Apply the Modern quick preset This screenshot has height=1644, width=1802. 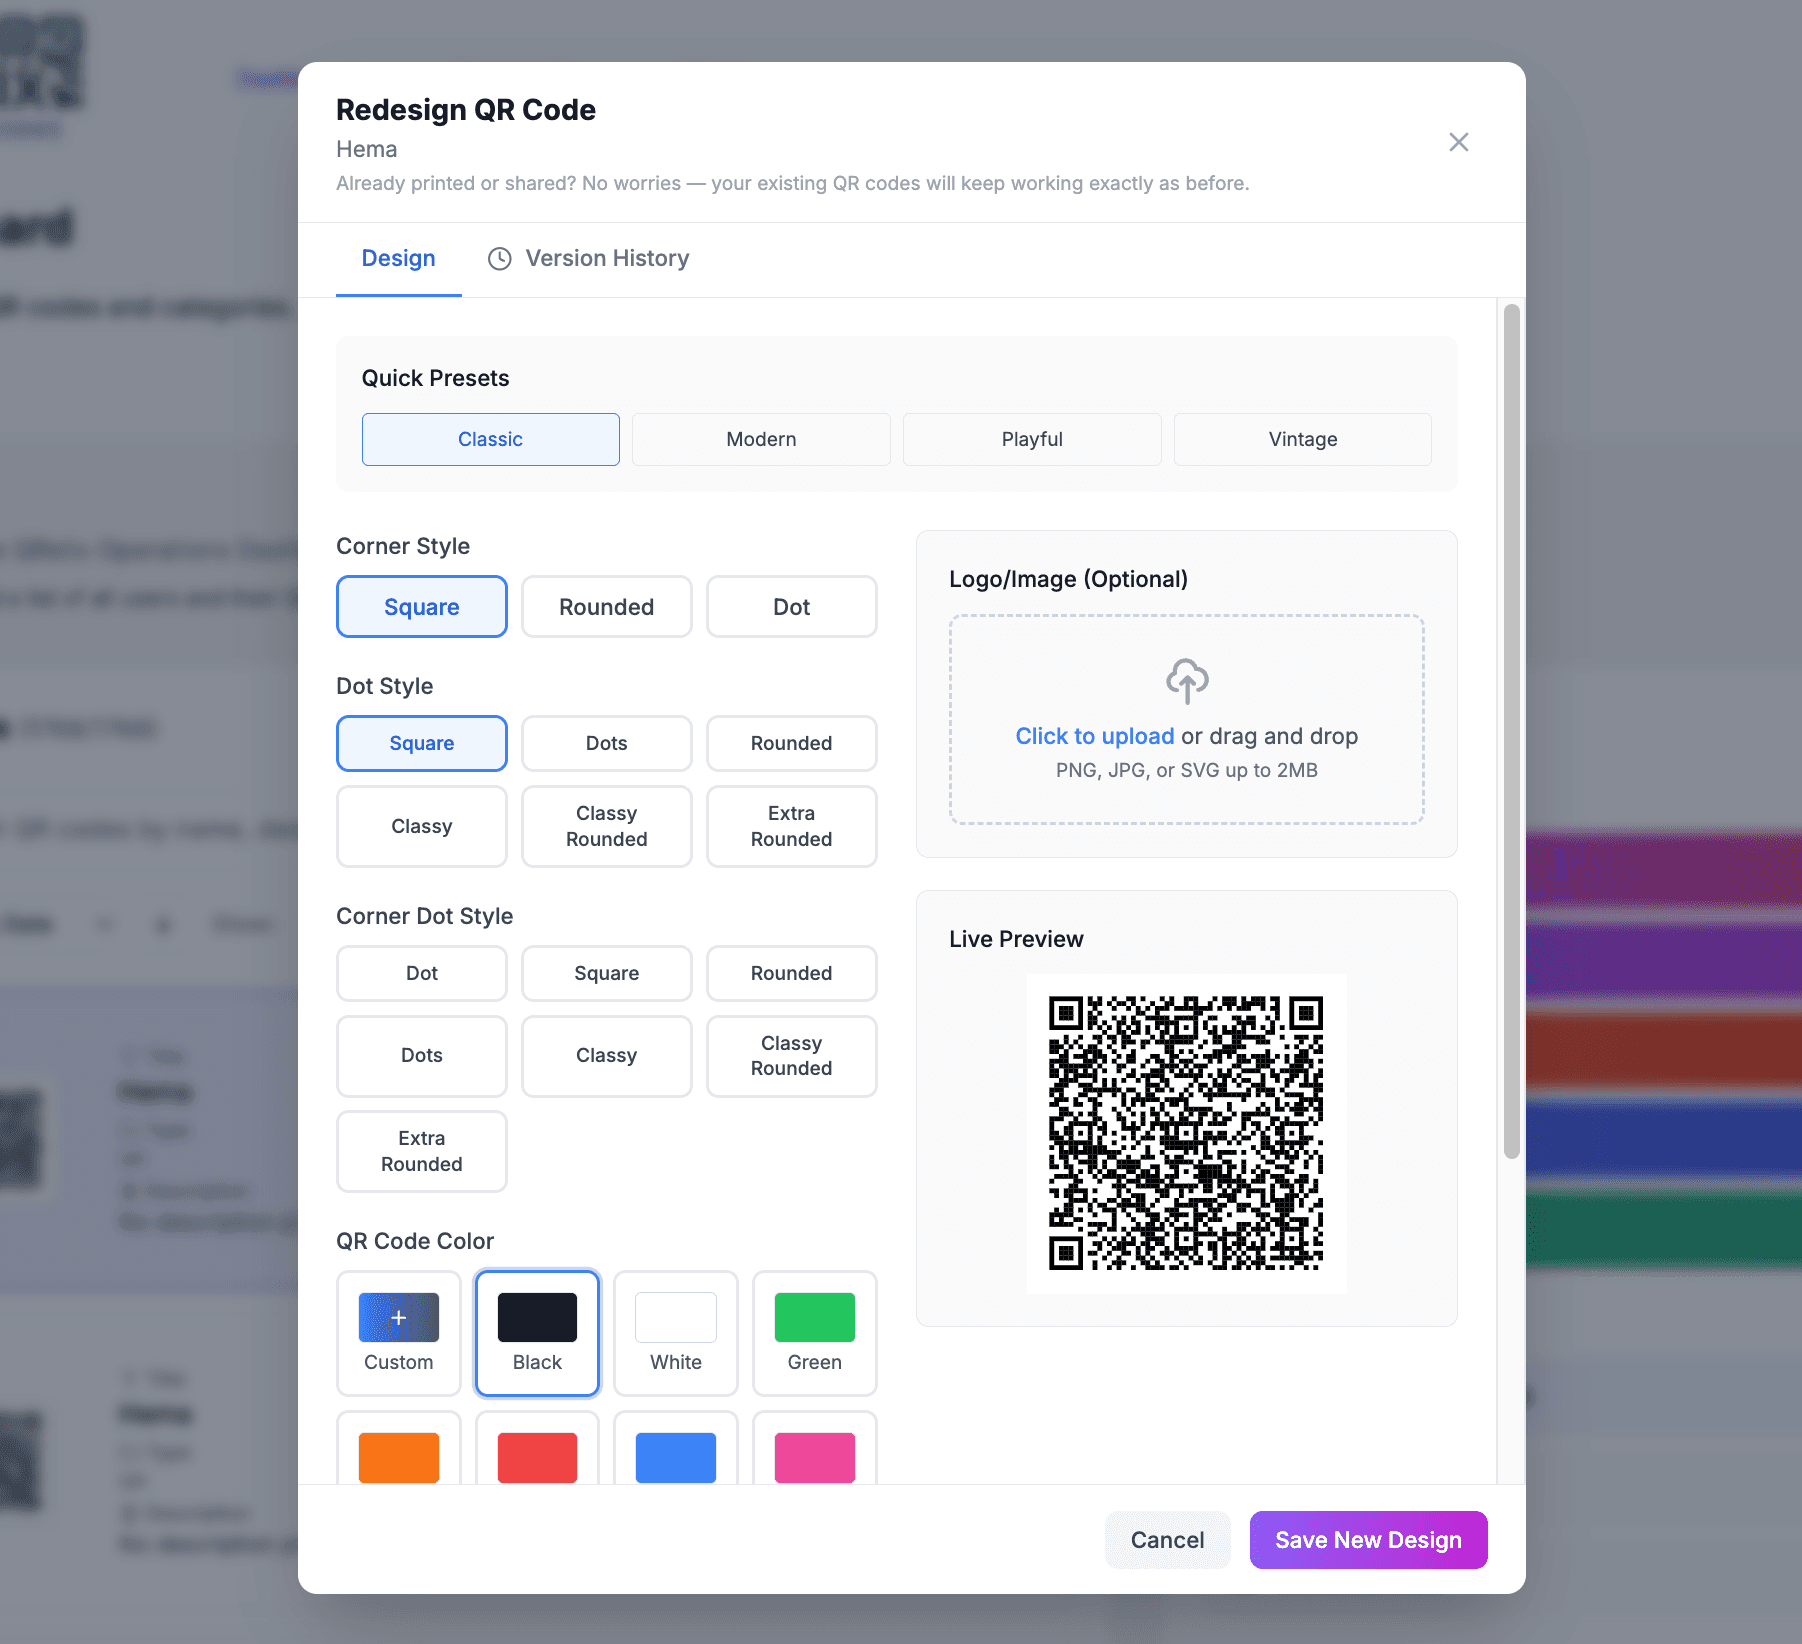tap(761, 439)
